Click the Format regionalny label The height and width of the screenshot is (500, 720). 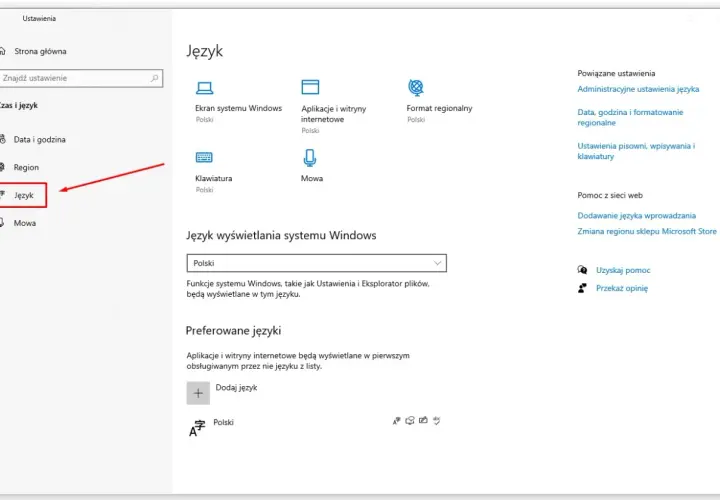point(439,108)
